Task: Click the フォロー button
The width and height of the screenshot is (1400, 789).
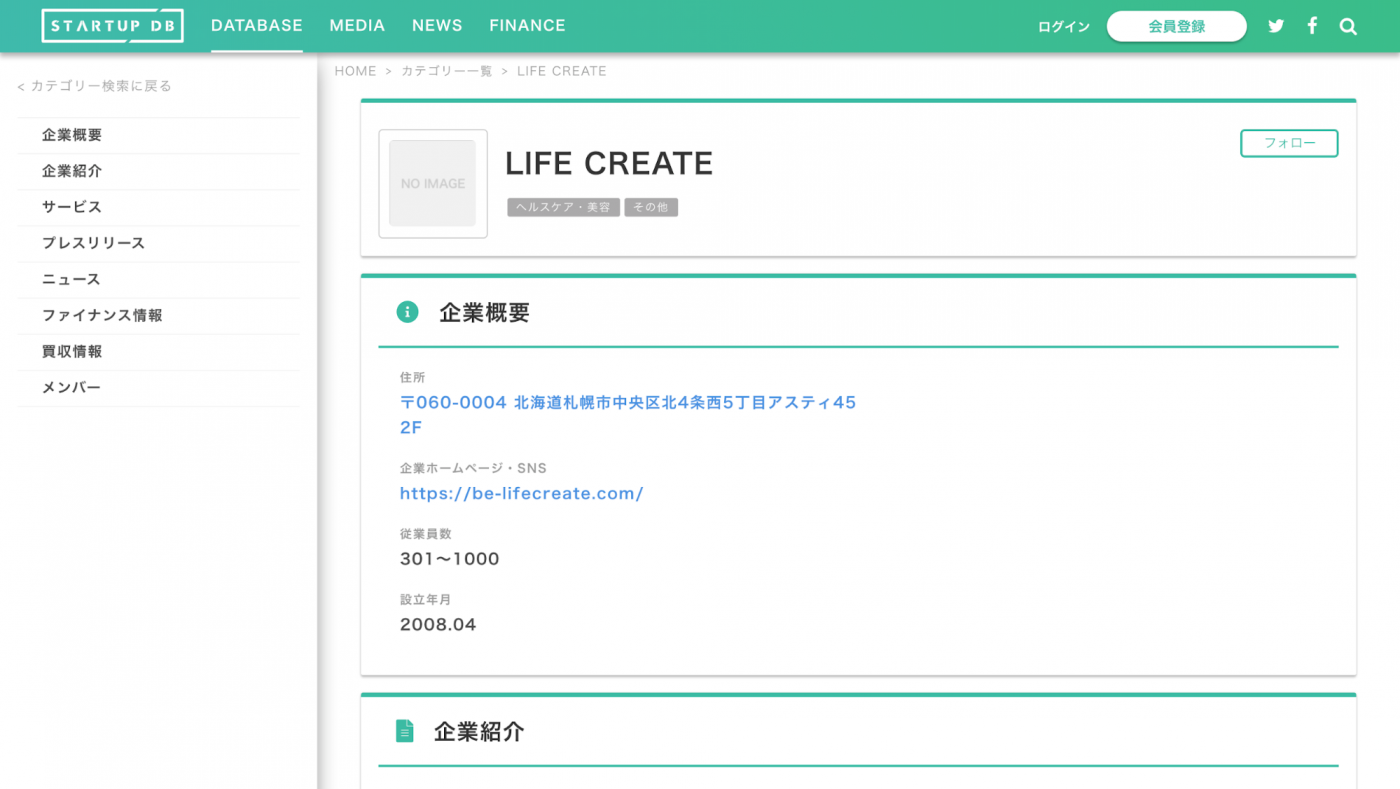Action: click(x=1289, y=143)
